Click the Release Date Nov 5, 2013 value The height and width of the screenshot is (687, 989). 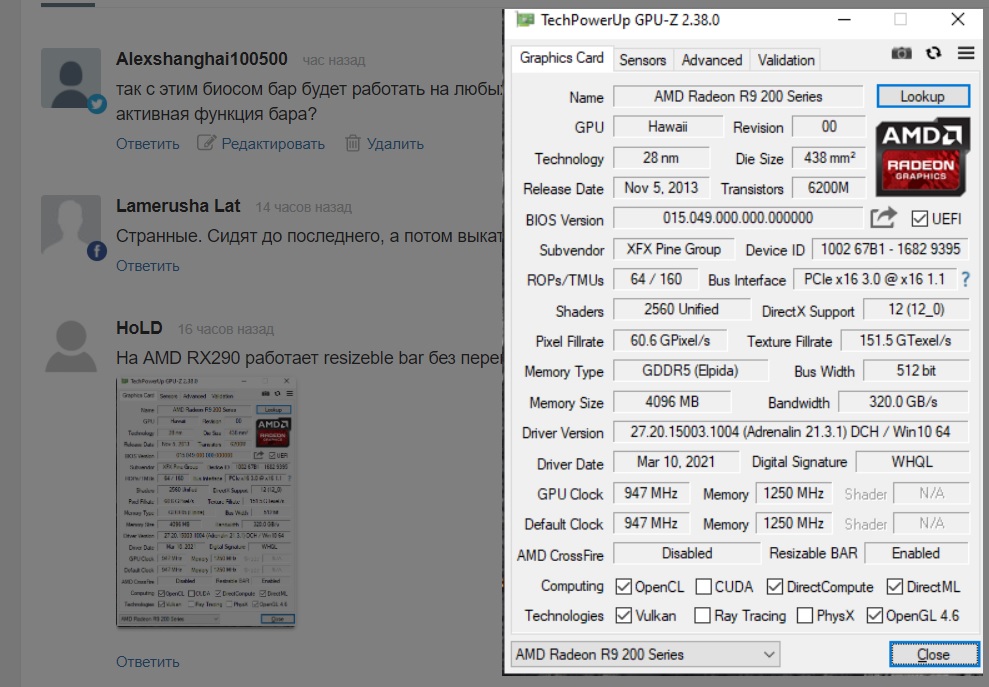[661, 188]
